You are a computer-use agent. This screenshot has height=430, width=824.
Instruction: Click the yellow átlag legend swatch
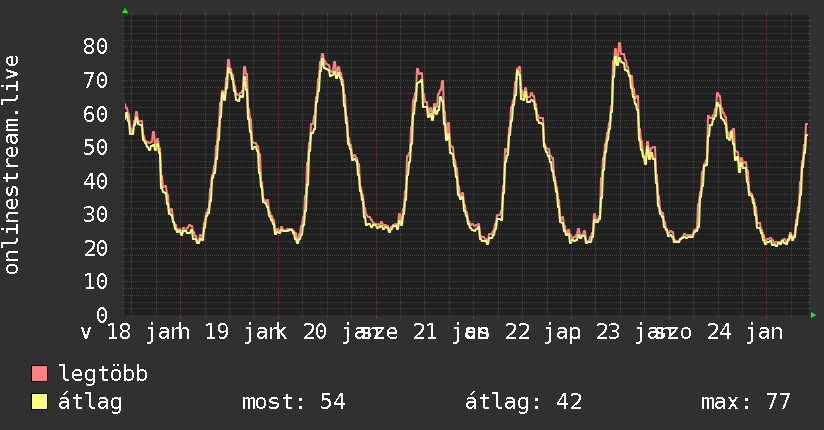tap(39, 402)
